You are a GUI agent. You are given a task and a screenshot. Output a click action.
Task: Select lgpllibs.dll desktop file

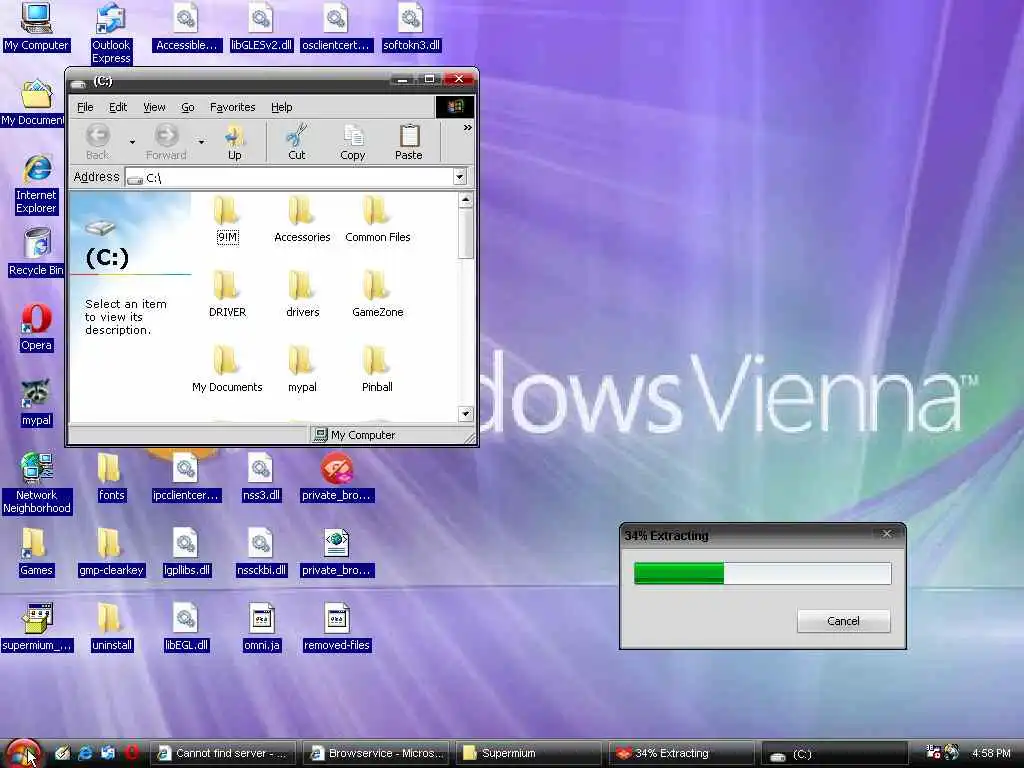[x=186, y=552]
